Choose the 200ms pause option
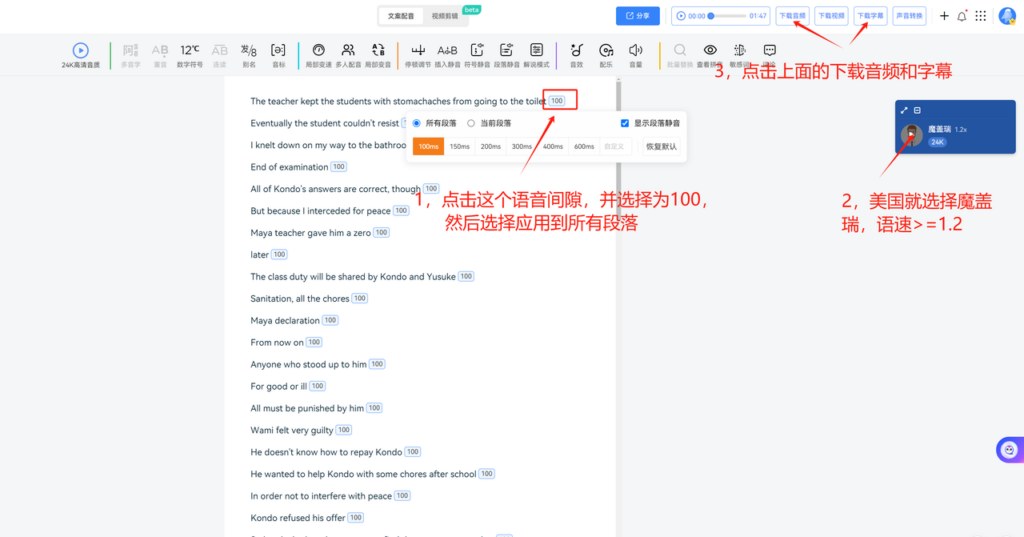 [491, 146]
